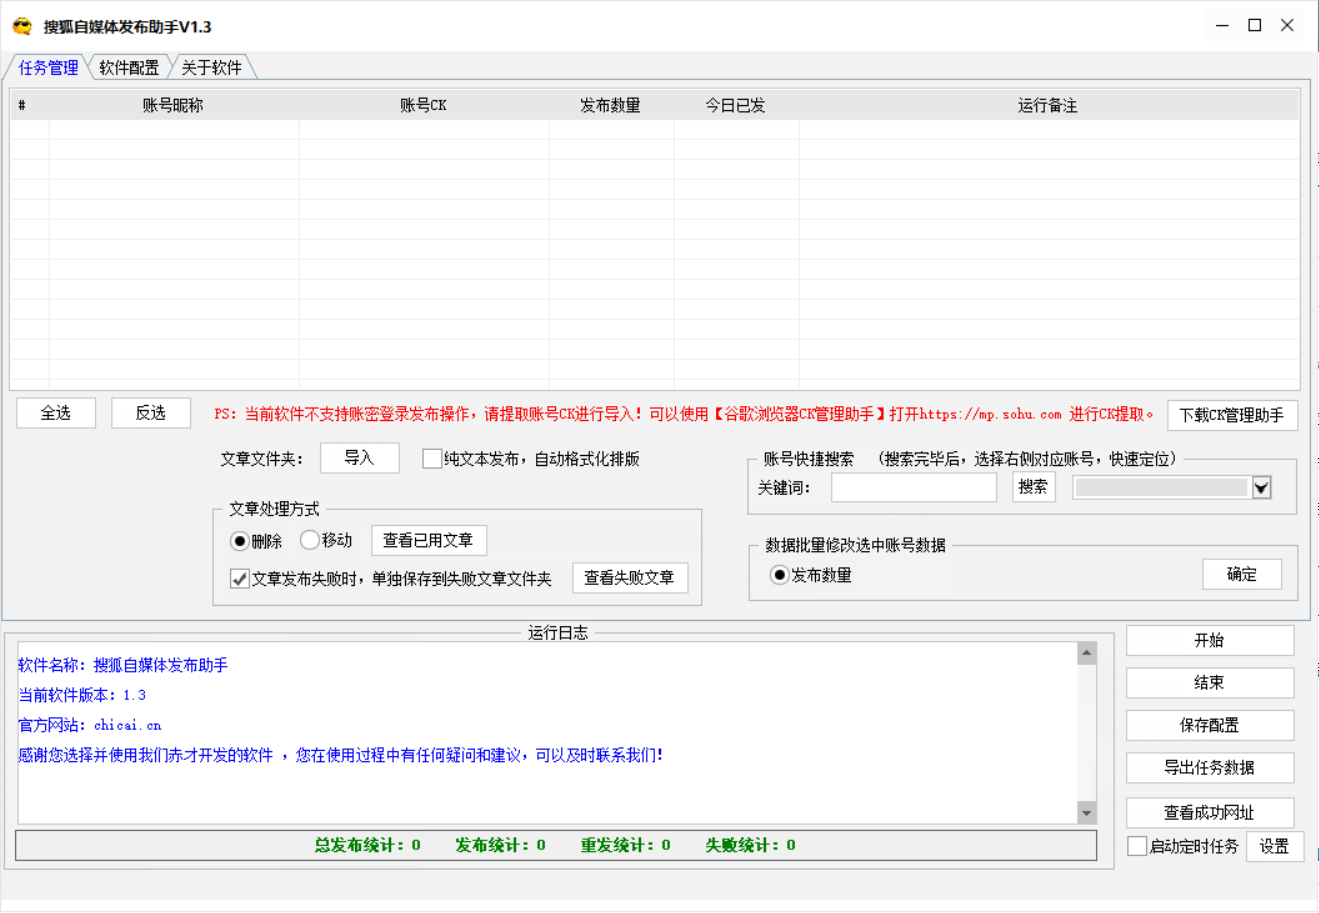Click the app icon in the title bar
Viewport: 1319px width, 913px height.
22,26
